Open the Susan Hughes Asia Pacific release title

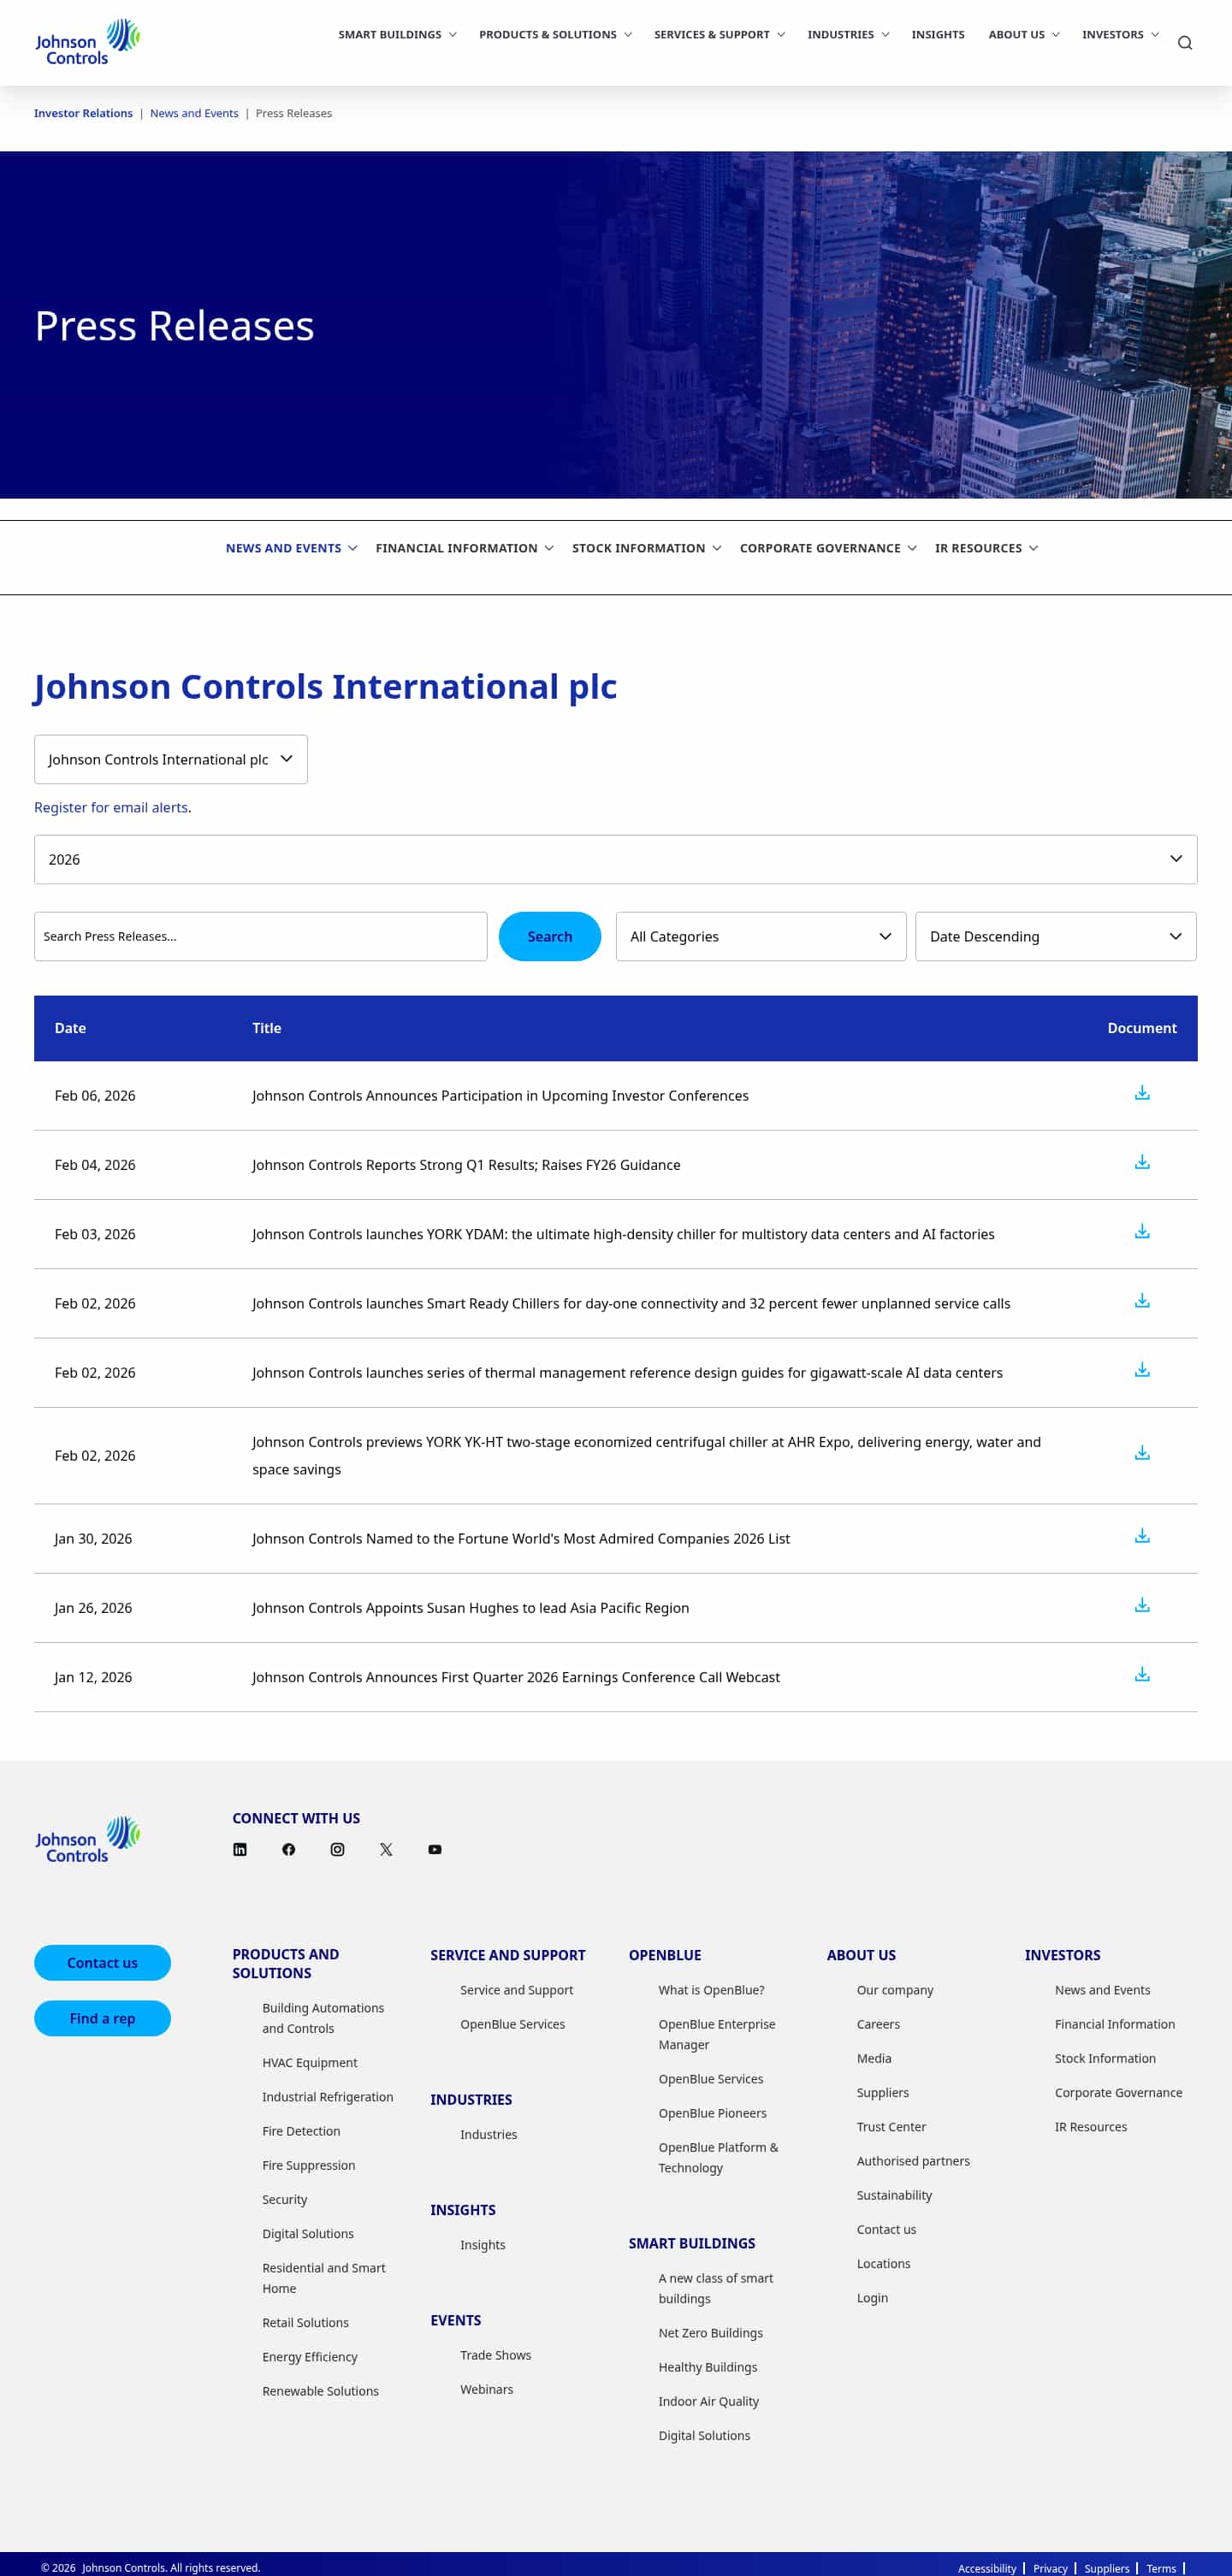[x=470, y=1608]
